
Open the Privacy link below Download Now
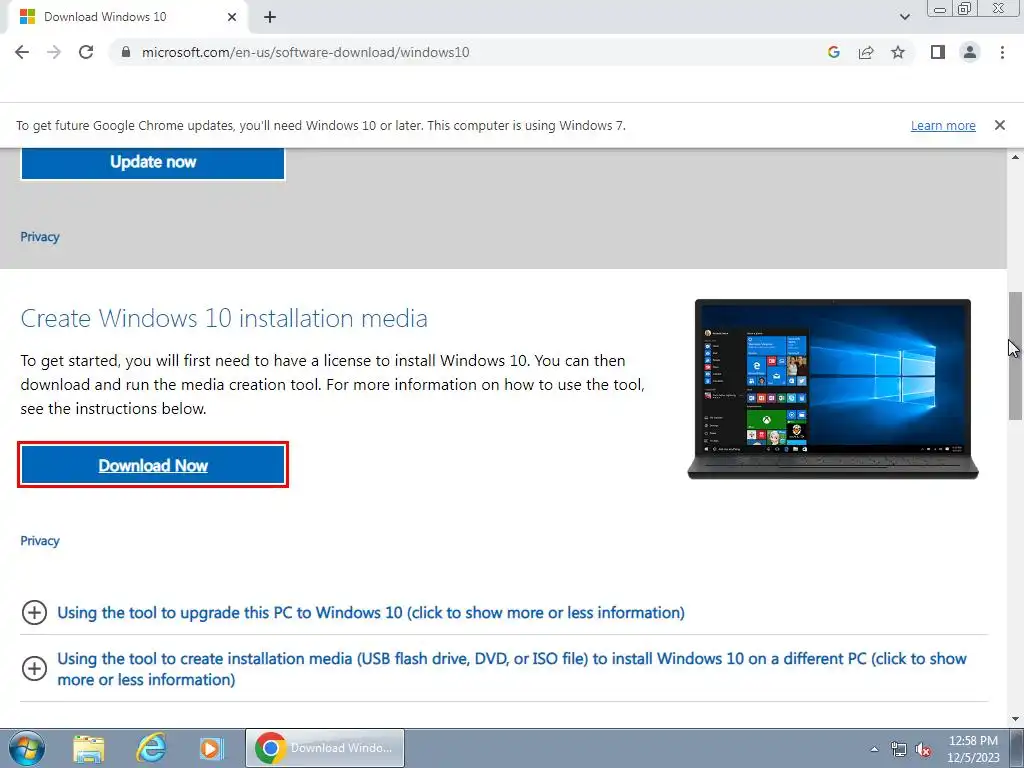coord(40,541)
